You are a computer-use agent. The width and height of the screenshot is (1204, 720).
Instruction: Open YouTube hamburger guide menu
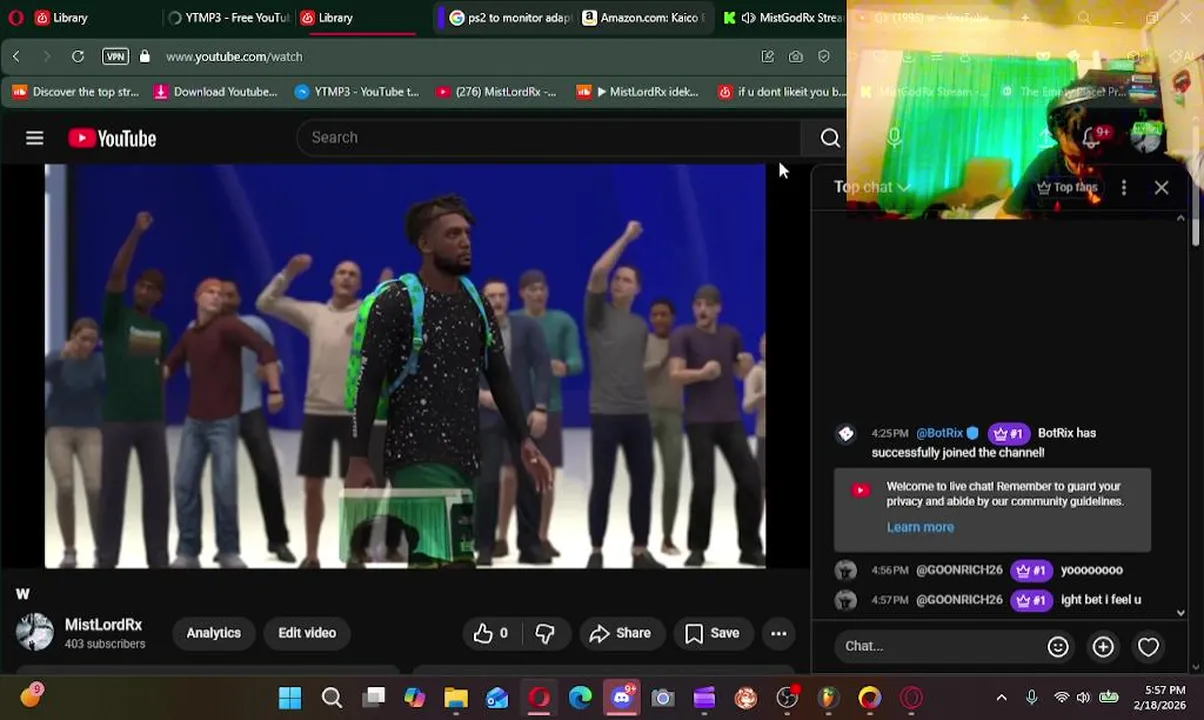(x=35, y=138)
